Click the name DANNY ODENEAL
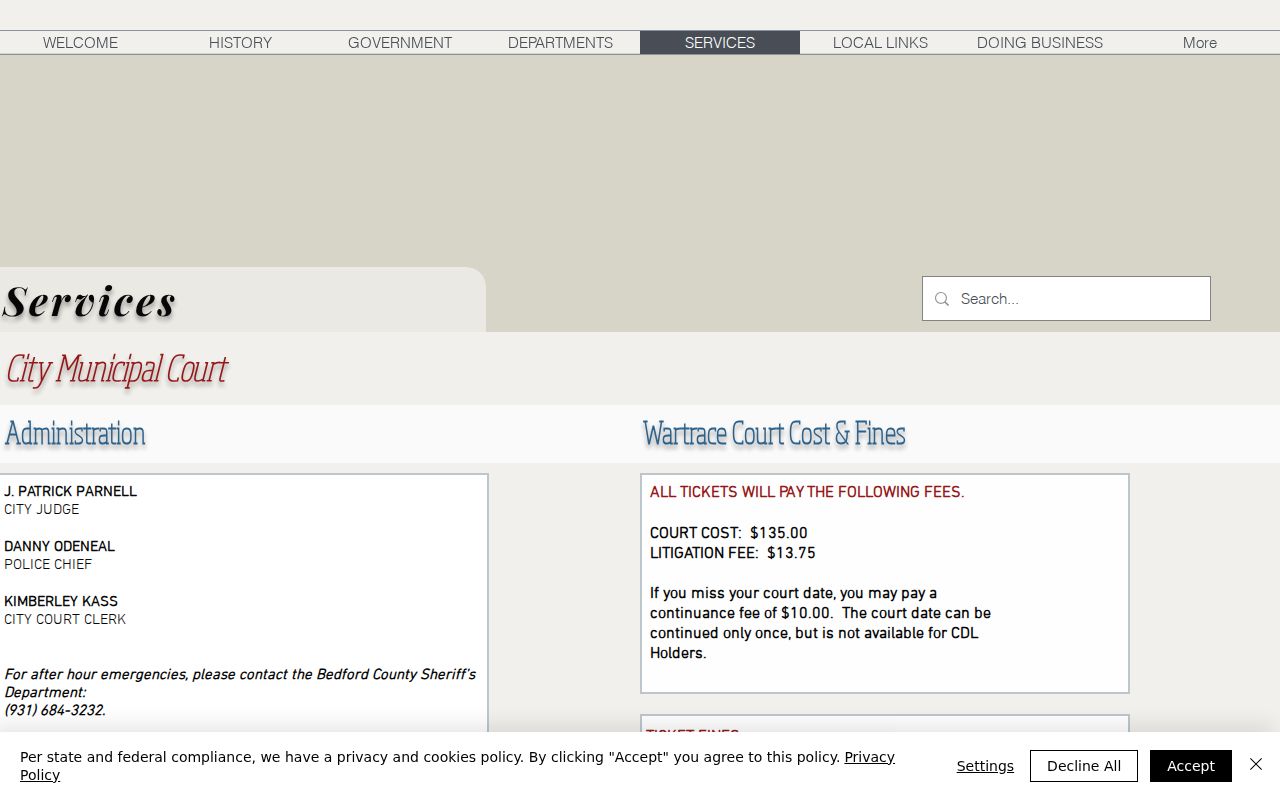Screen dimensions: 1280x800 pyautogui.click(x=59, y=547)
